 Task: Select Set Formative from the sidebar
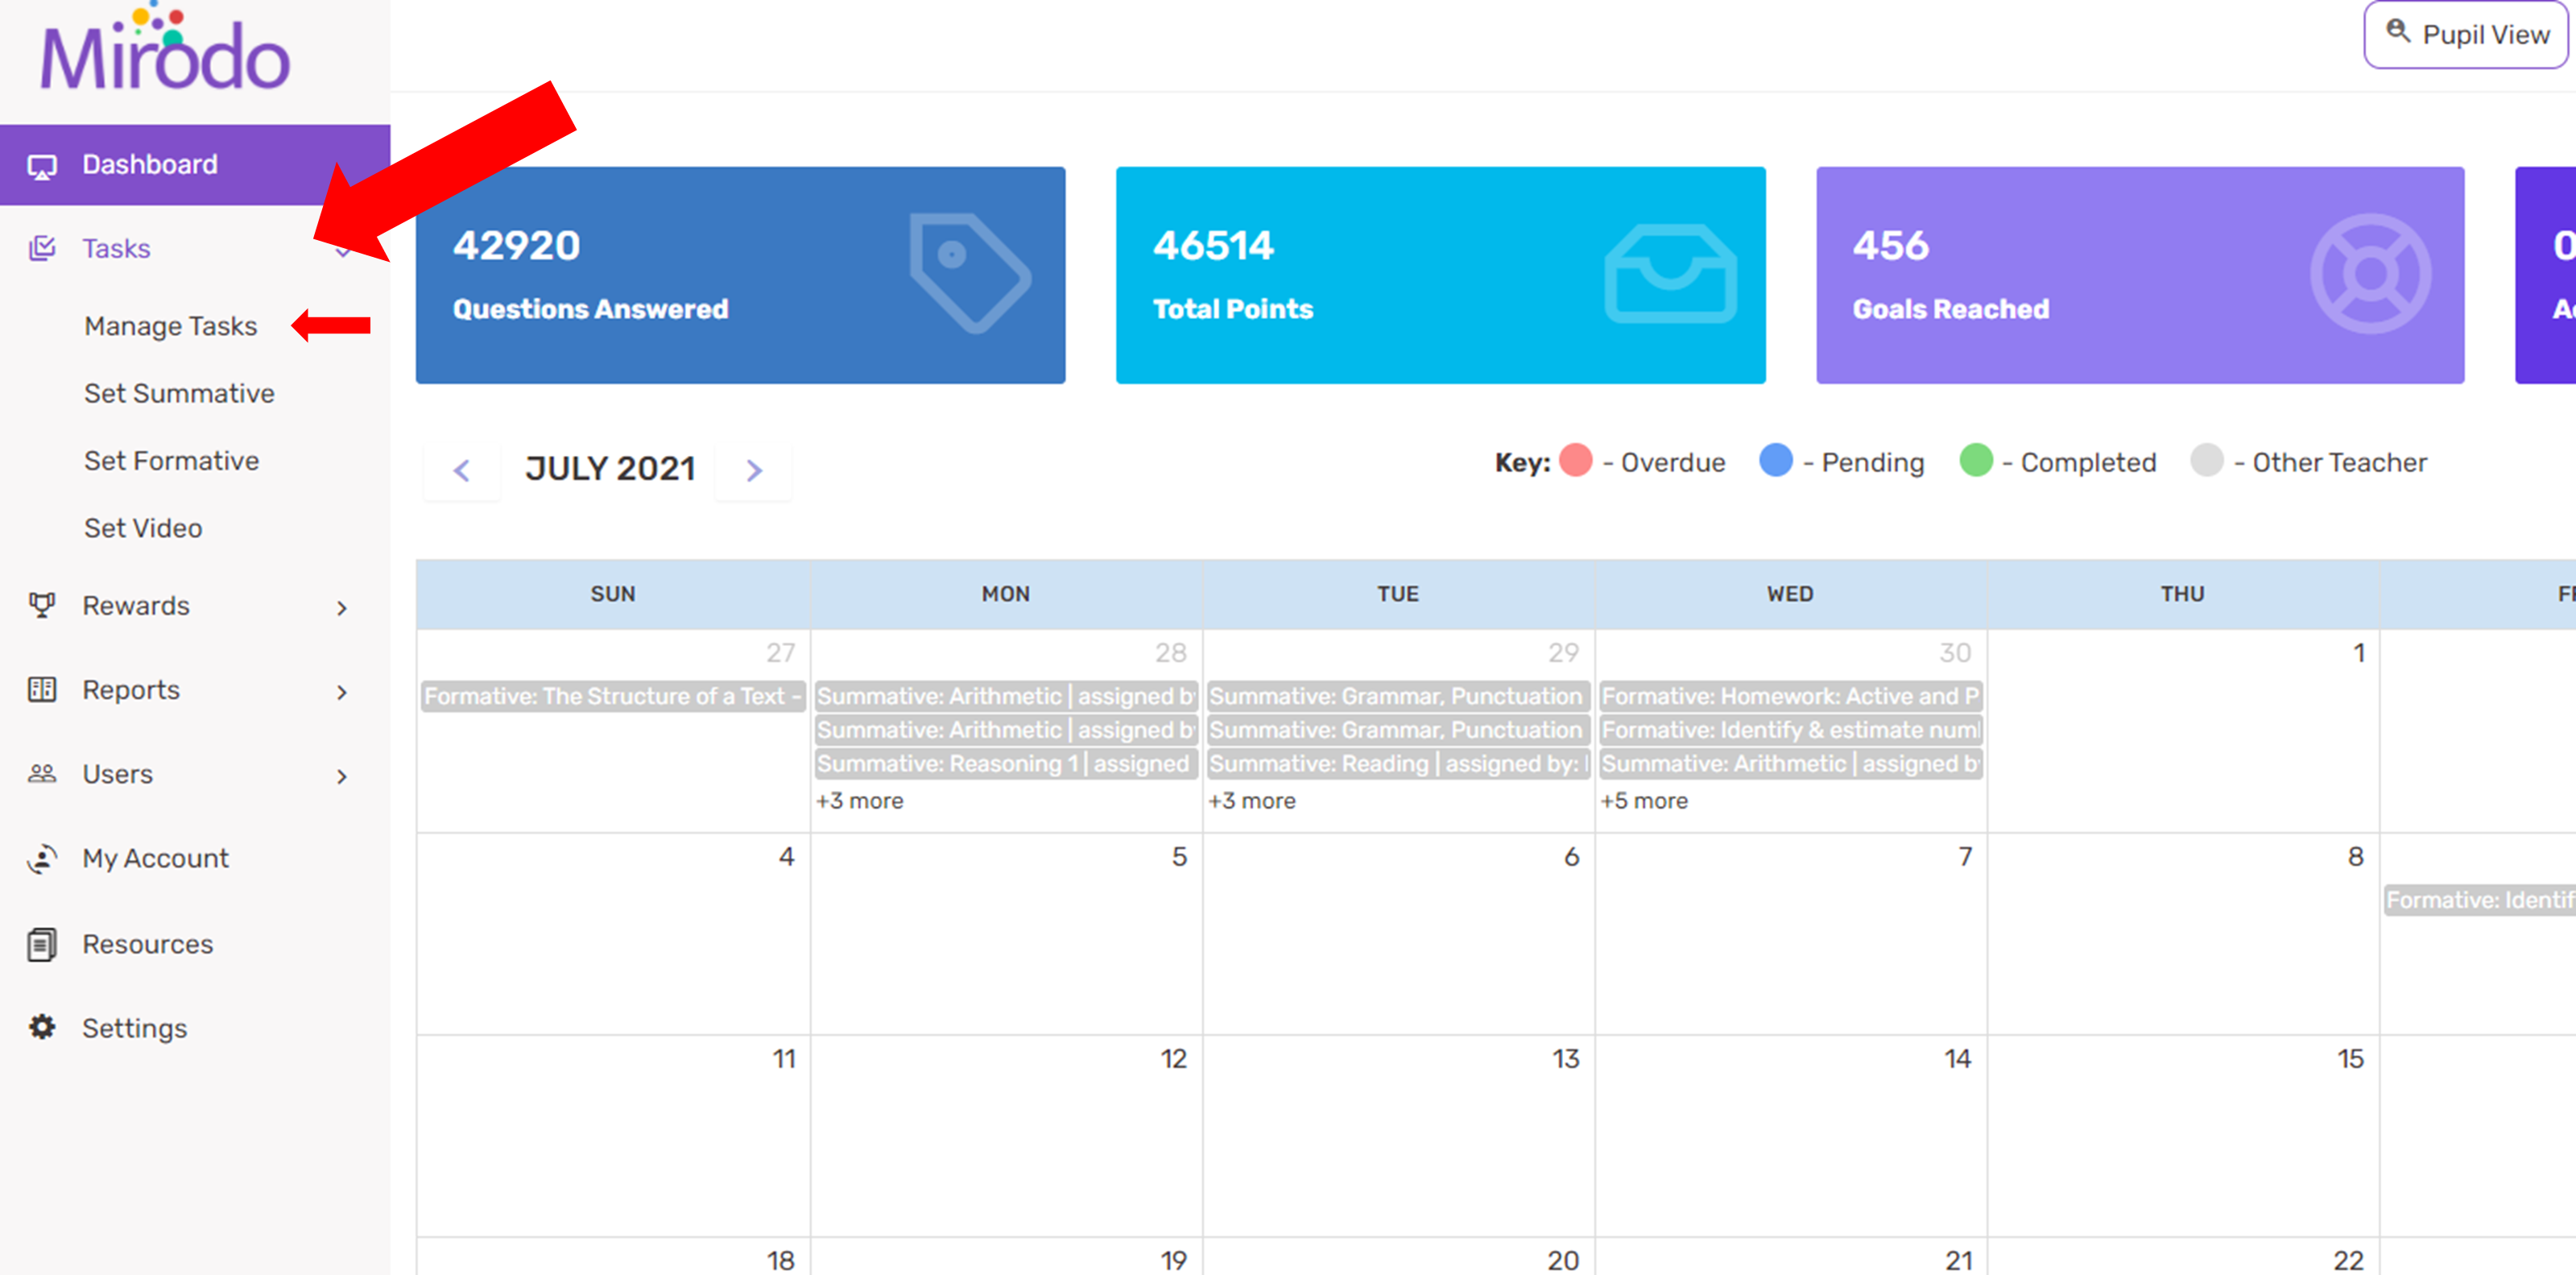172,460
